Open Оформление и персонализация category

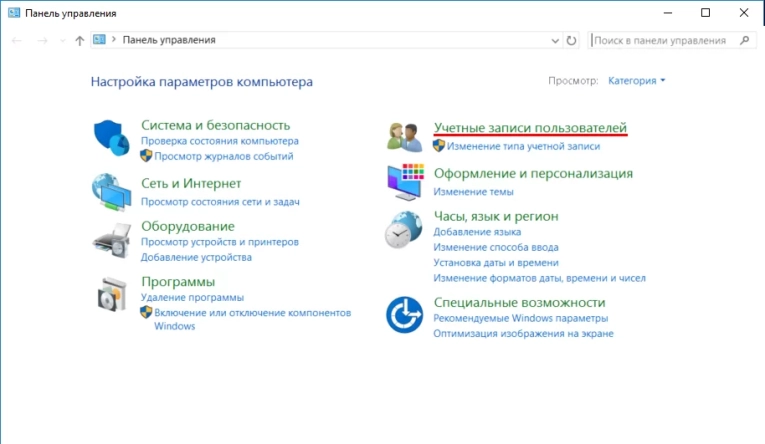coord(533,174)
